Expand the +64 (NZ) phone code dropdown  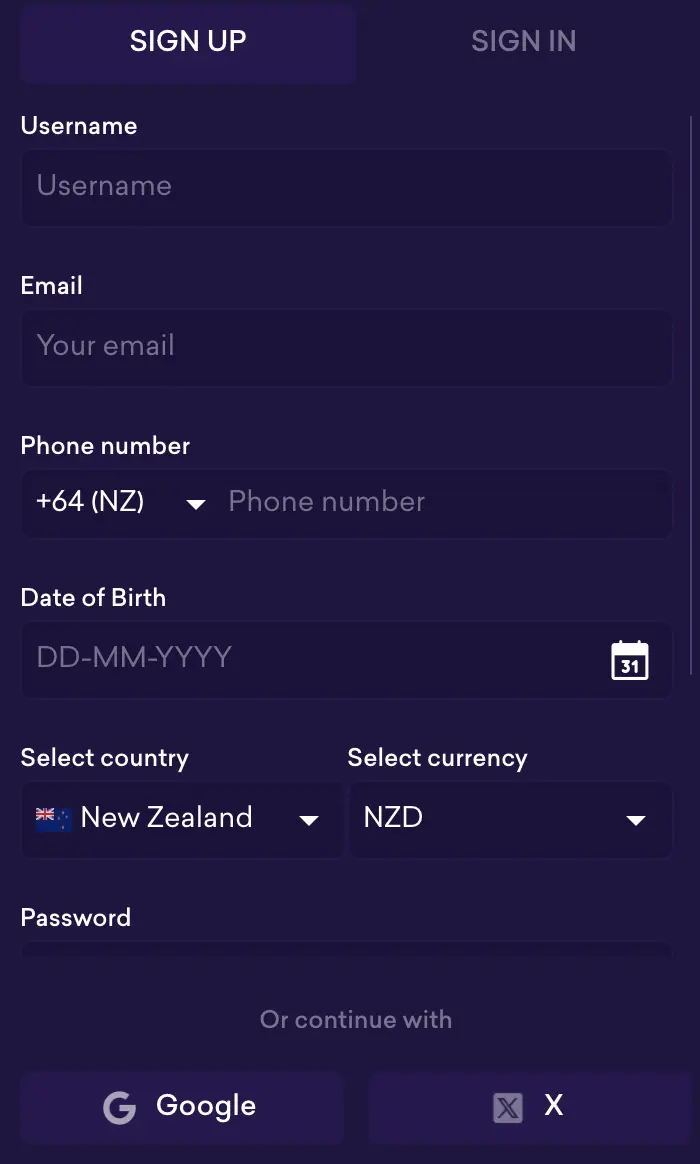click(120, 503)
